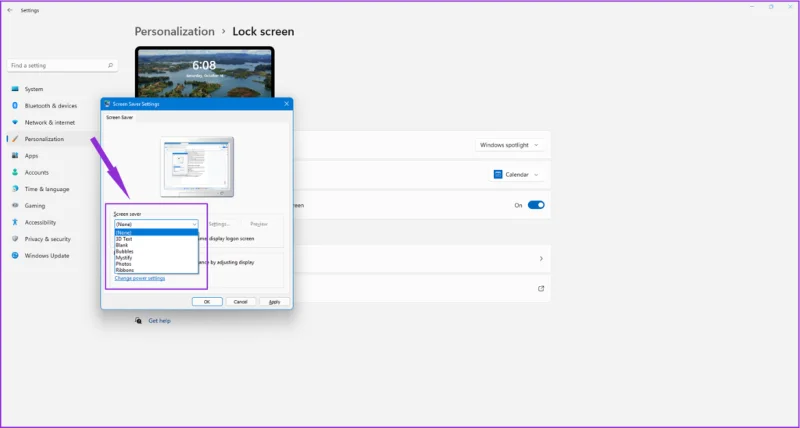Collapse the Screen saver combo box
The width and height of the screenshot is (800, 428).
[x=156, y=224]
